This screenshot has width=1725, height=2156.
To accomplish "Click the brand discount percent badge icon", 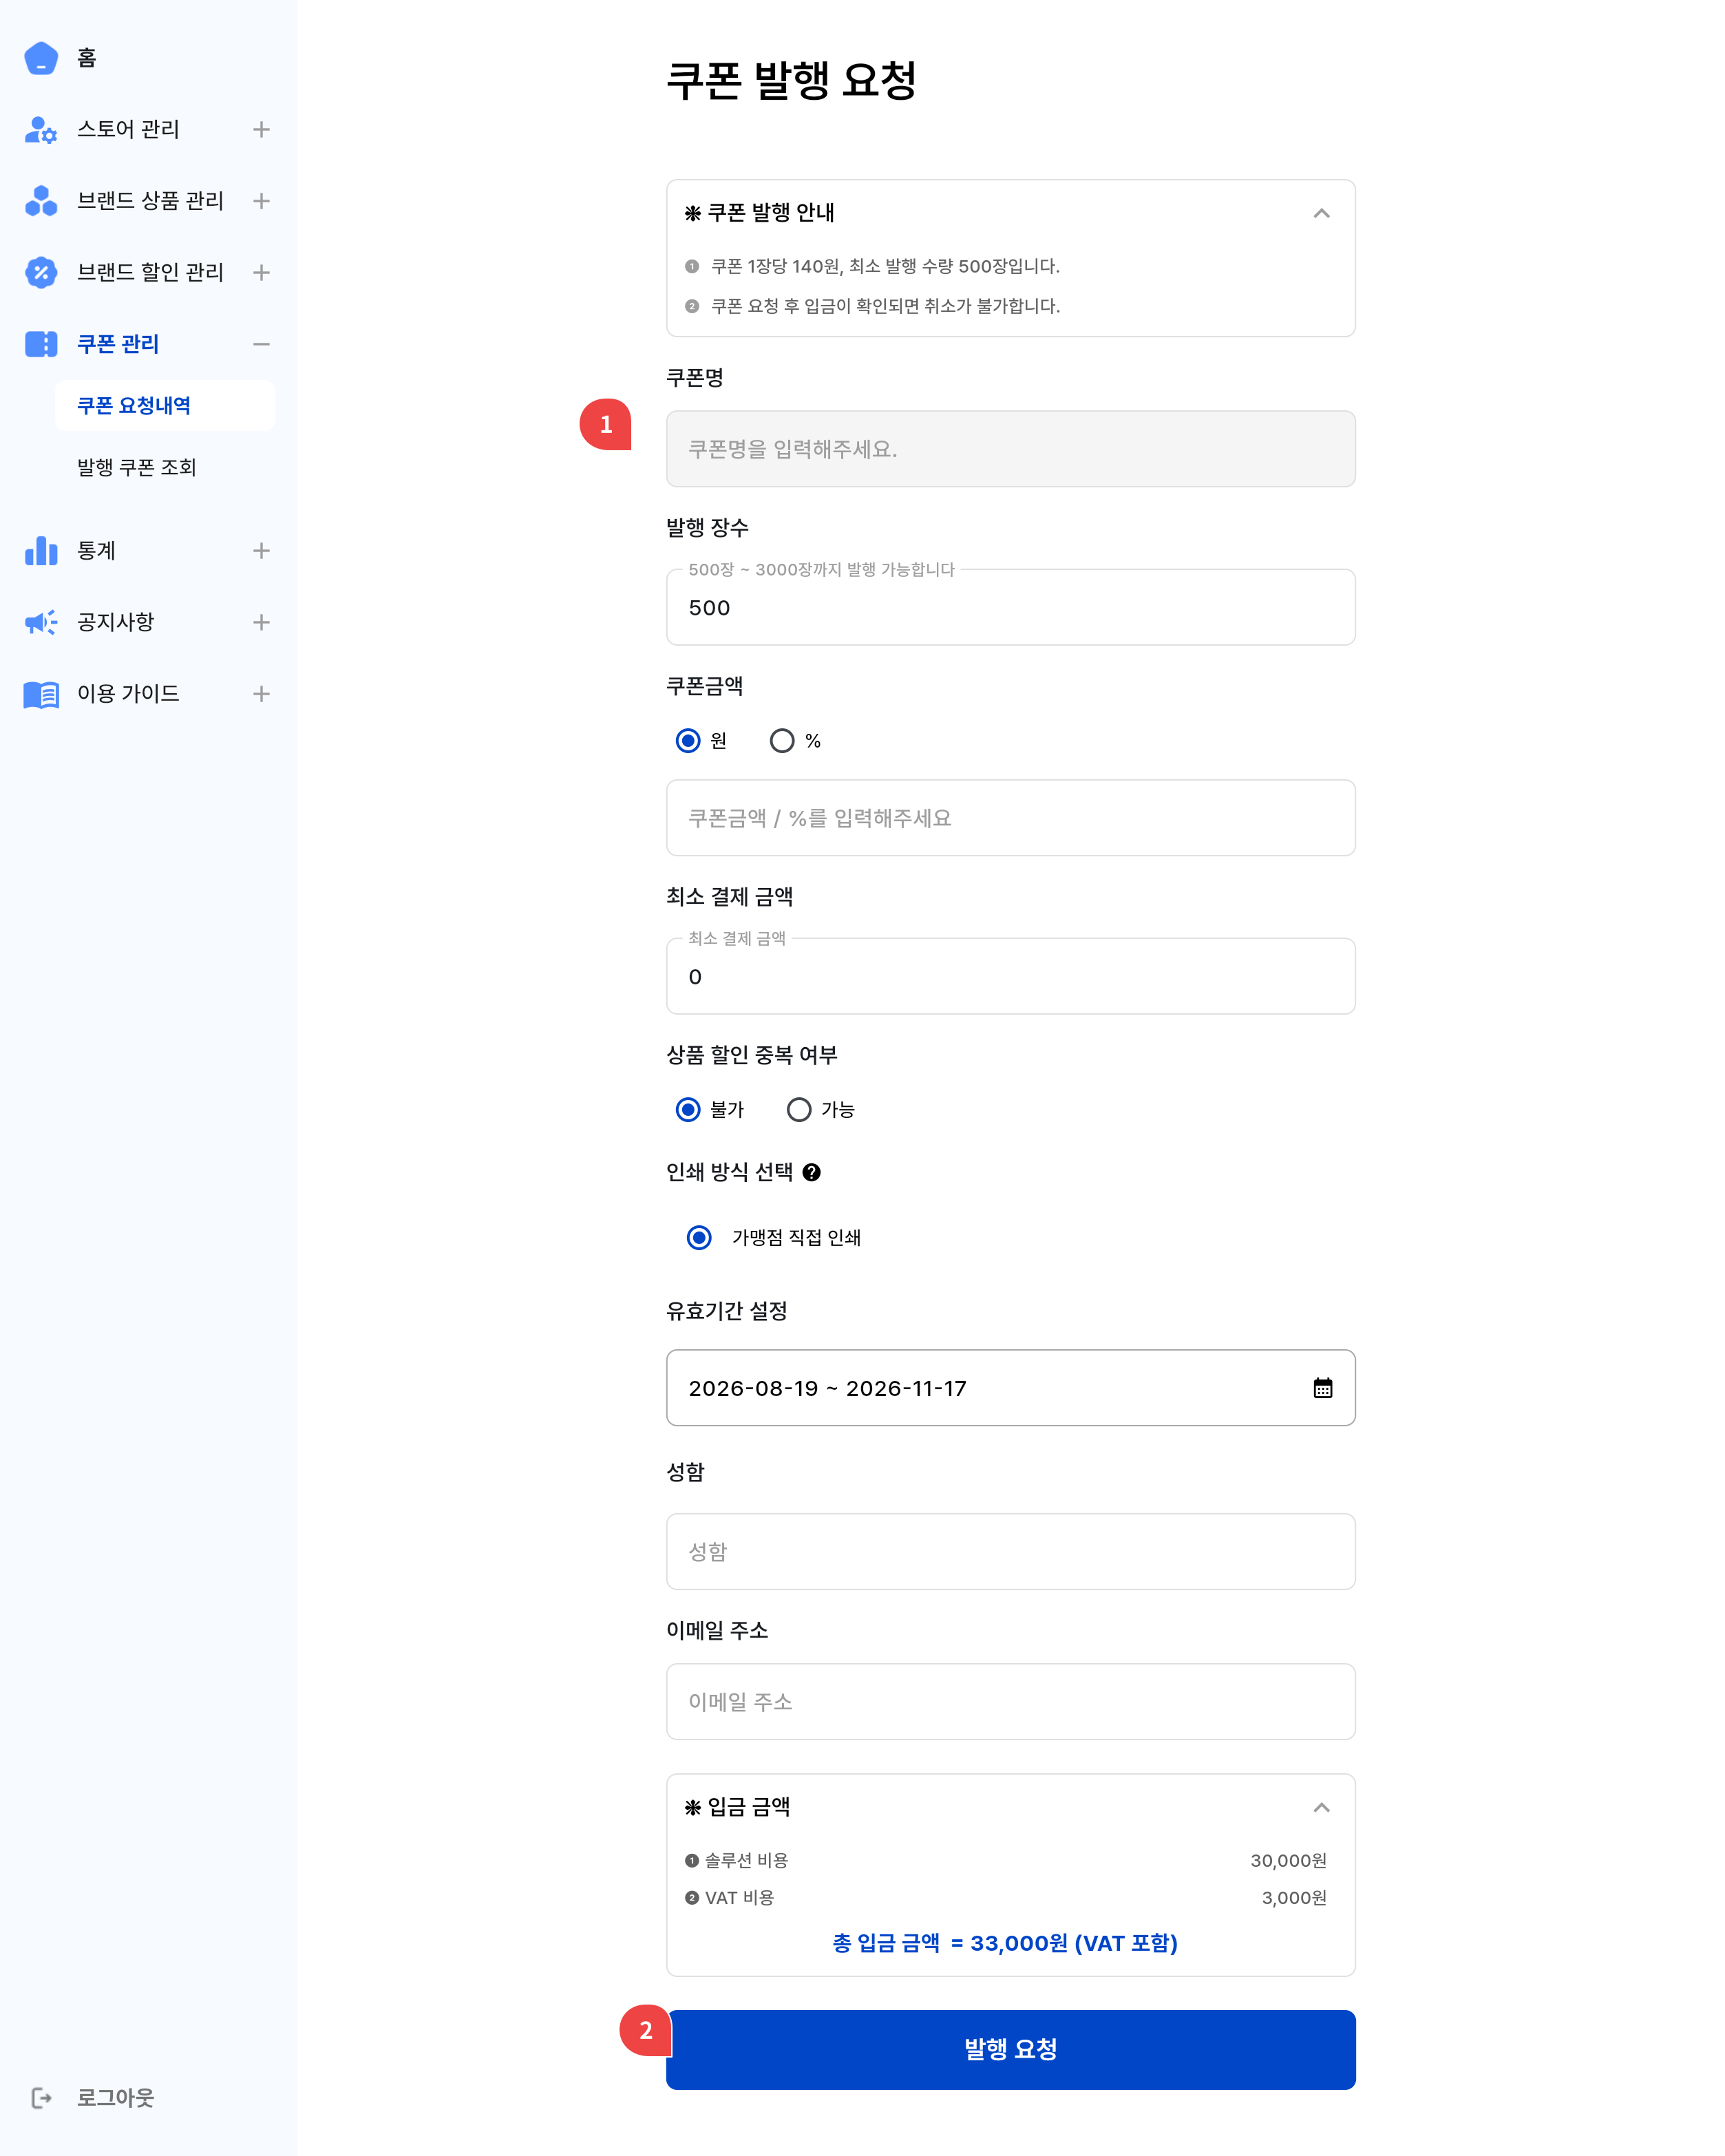I will click(41, 273).
